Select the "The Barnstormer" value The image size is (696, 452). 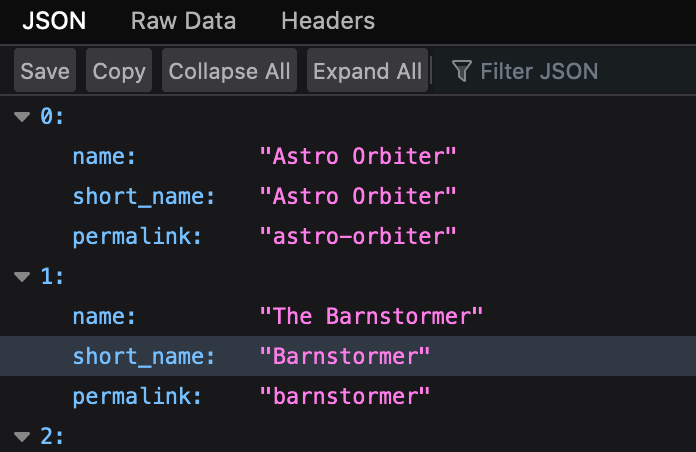pos(371,316)
